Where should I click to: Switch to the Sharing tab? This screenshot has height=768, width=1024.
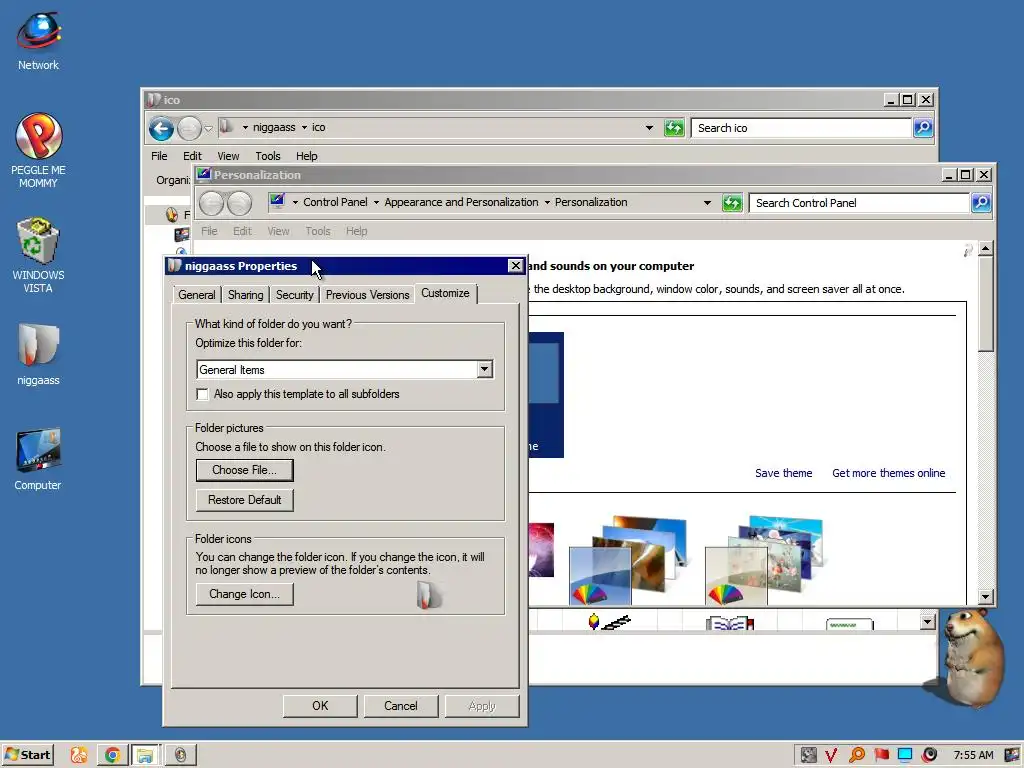[x=246, y=295]
